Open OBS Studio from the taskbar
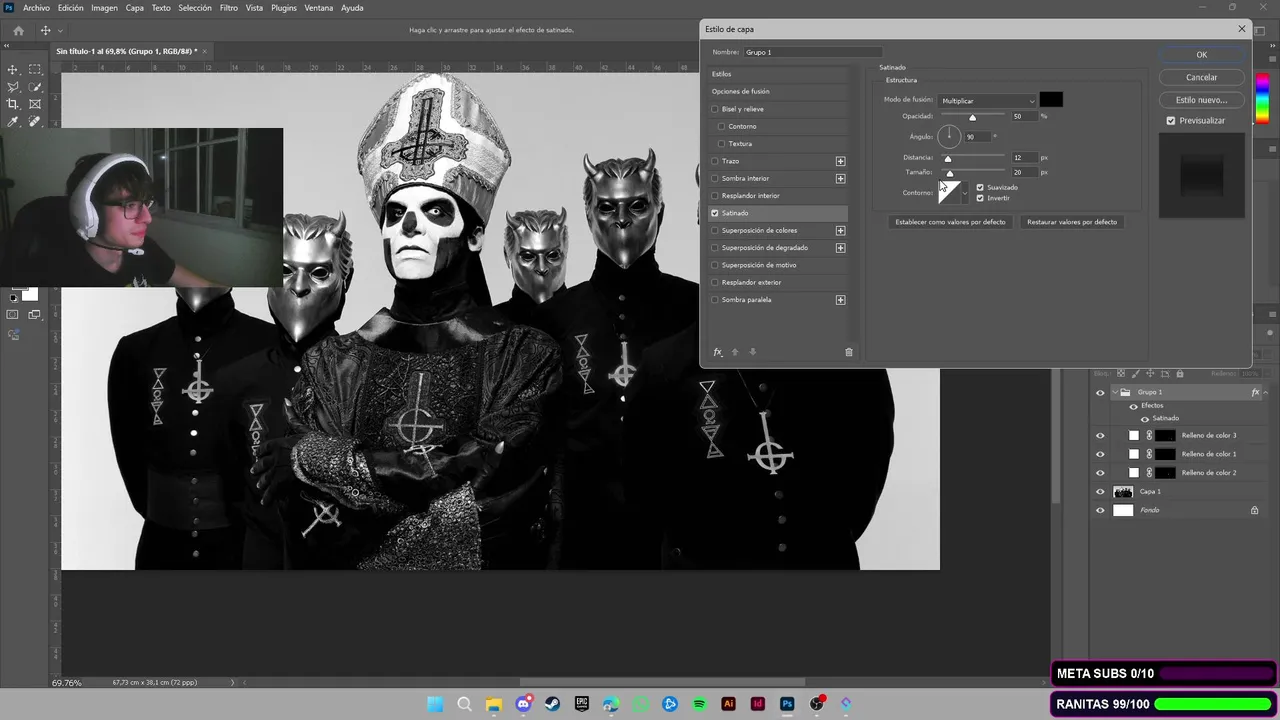Viewport: 1280px width, 720px height. tap(817, 704)
